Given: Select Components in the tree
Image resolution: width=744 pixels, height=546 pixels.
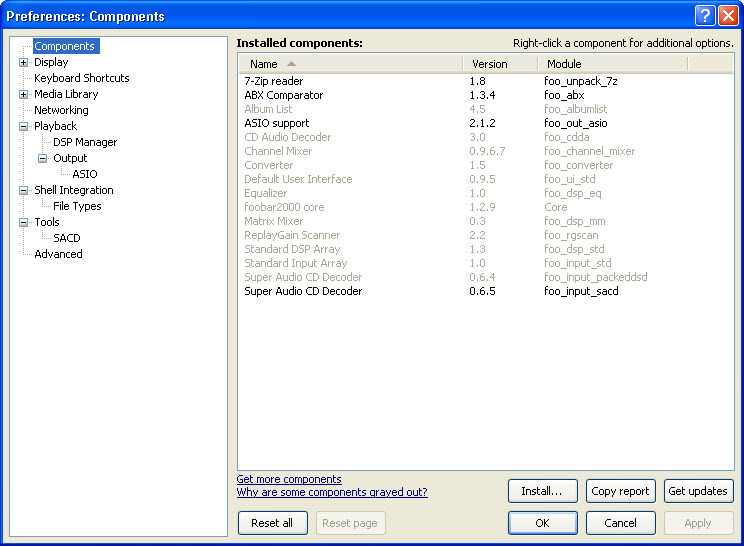Looking at the screenshot, I should click(65, 46).
